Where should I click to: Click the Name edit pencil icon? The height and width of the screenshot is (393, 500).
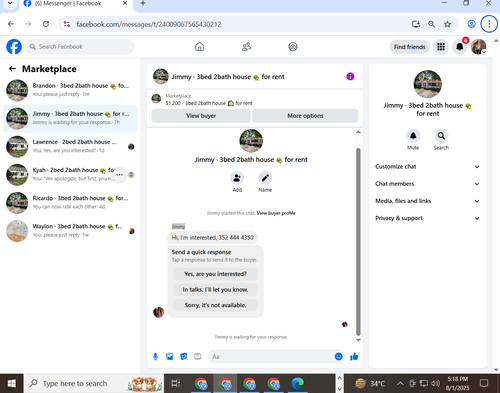(x=265, y=178)
